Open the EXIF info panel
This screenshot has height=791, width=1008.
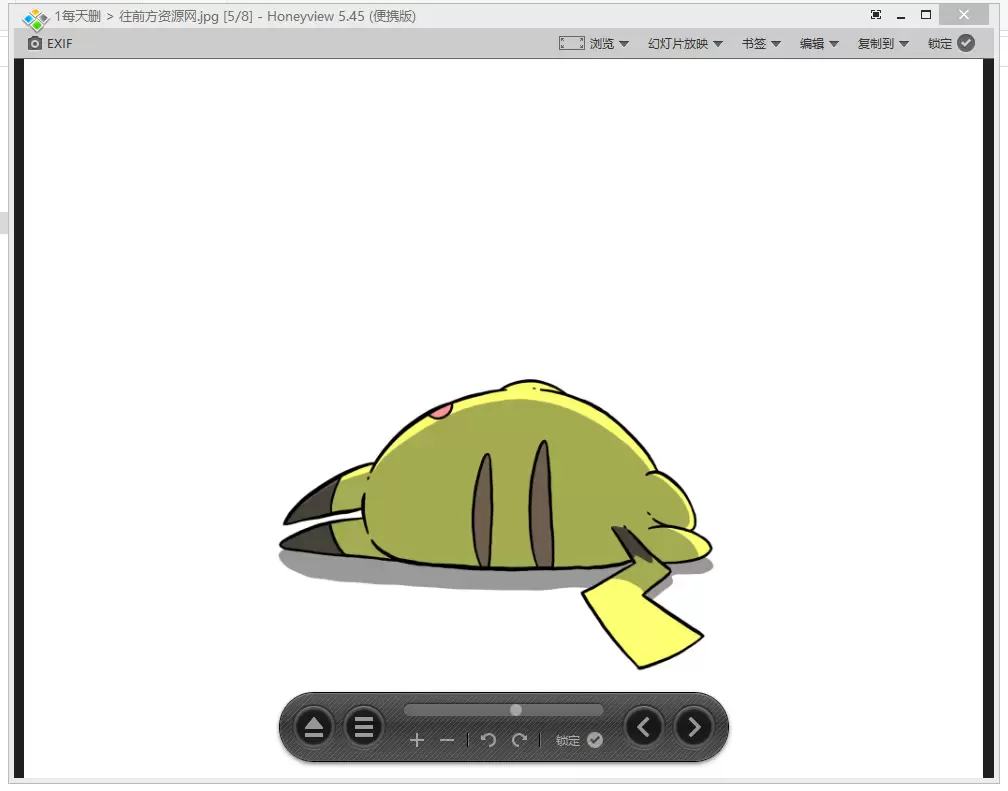point(50,43)
